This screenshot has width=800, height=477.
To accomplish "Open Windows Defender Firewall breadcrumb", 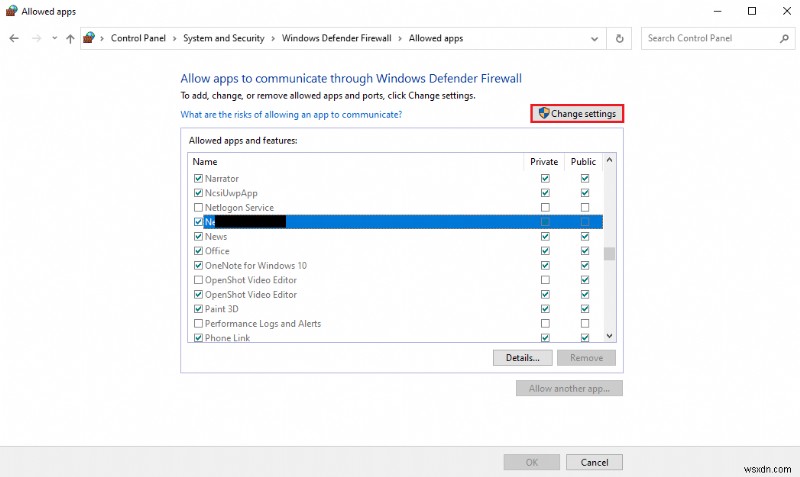I will (336, 38).
